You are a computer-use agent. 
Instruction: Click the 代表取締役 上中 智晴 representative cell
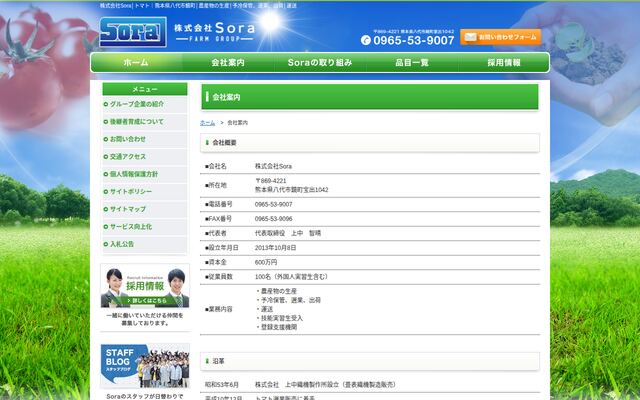pyautogui.click(x=288, y=233)
